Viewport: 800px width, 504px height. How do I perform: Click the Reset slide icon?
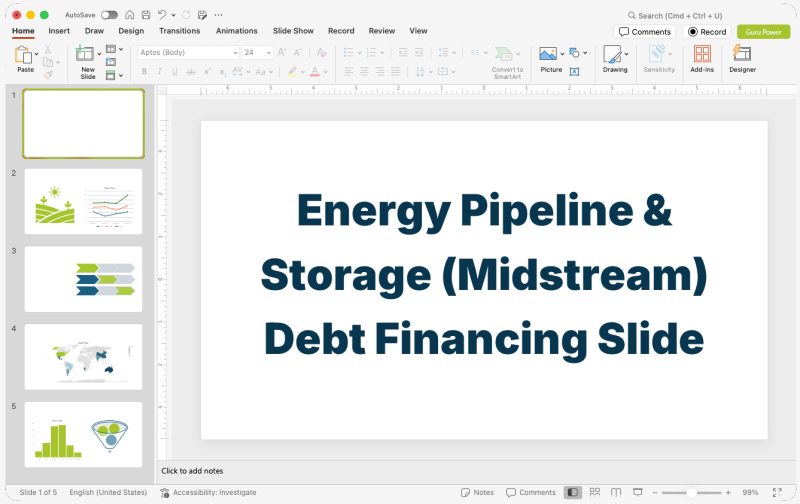(x=111, y=62)
